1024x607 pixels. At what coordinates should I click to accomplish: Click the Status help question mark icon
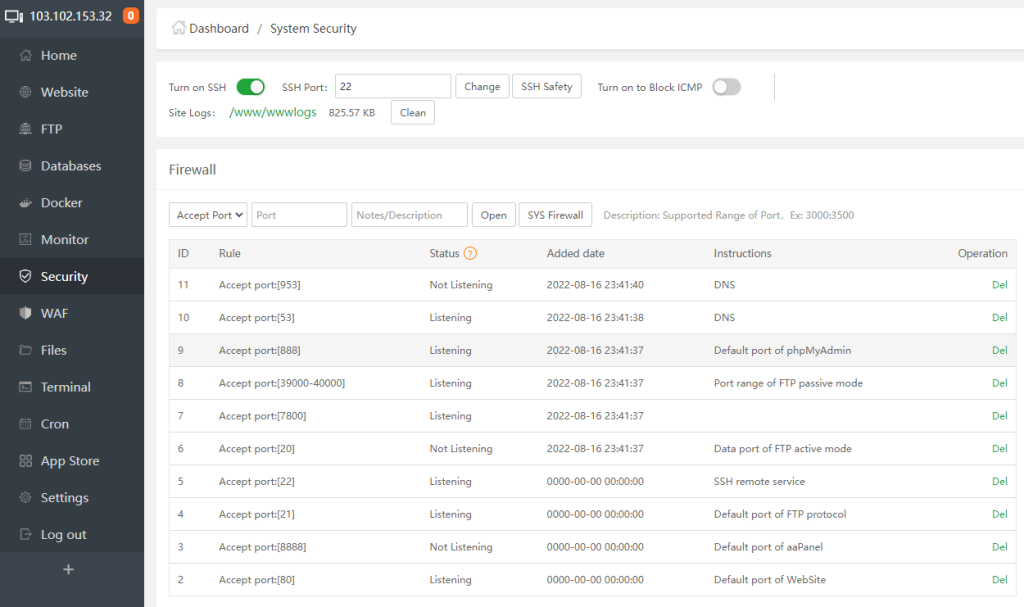[470, 254]
